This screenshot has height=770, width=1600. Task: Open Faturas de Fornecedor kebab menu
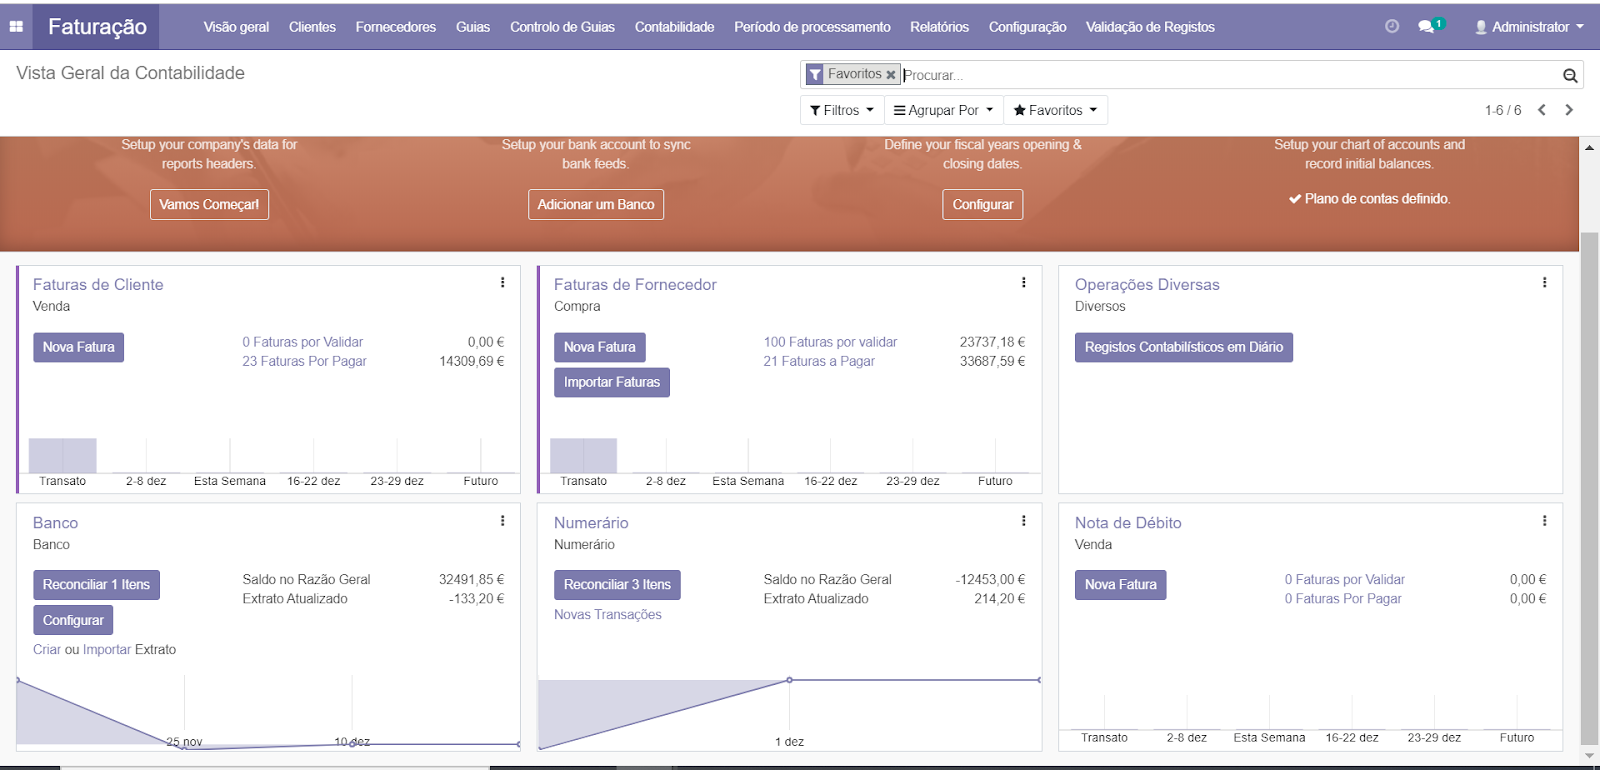tap(1023, 283)
